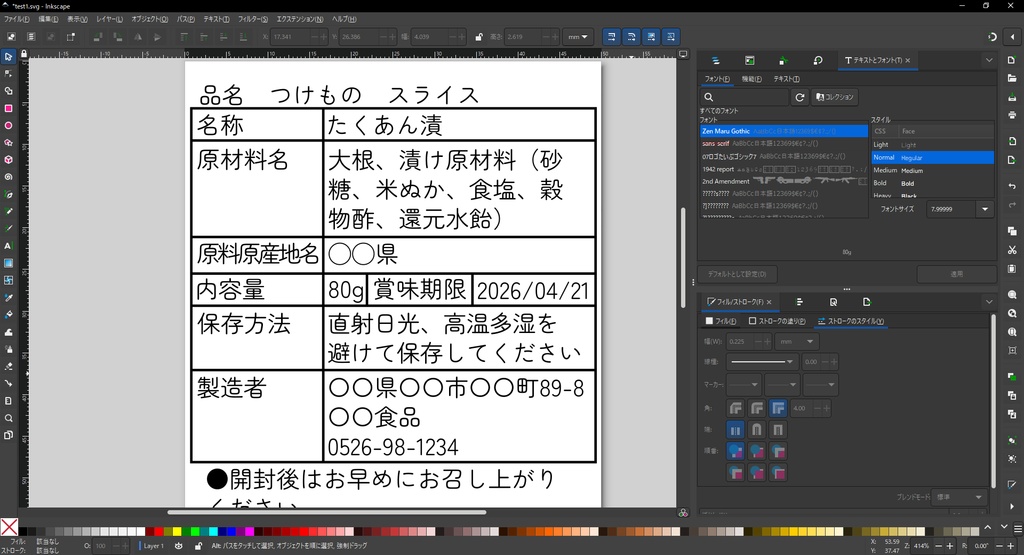Click the Undo arrow icon
The image size is (1024, 555).
click(1012, 187)
